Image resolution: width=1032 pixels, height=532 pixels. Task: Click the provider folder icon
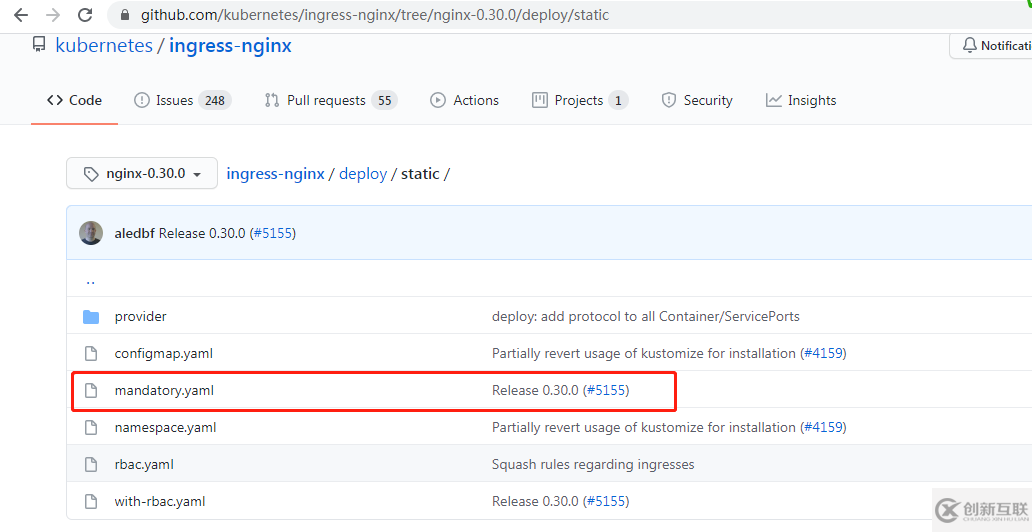tap(91, 317)
